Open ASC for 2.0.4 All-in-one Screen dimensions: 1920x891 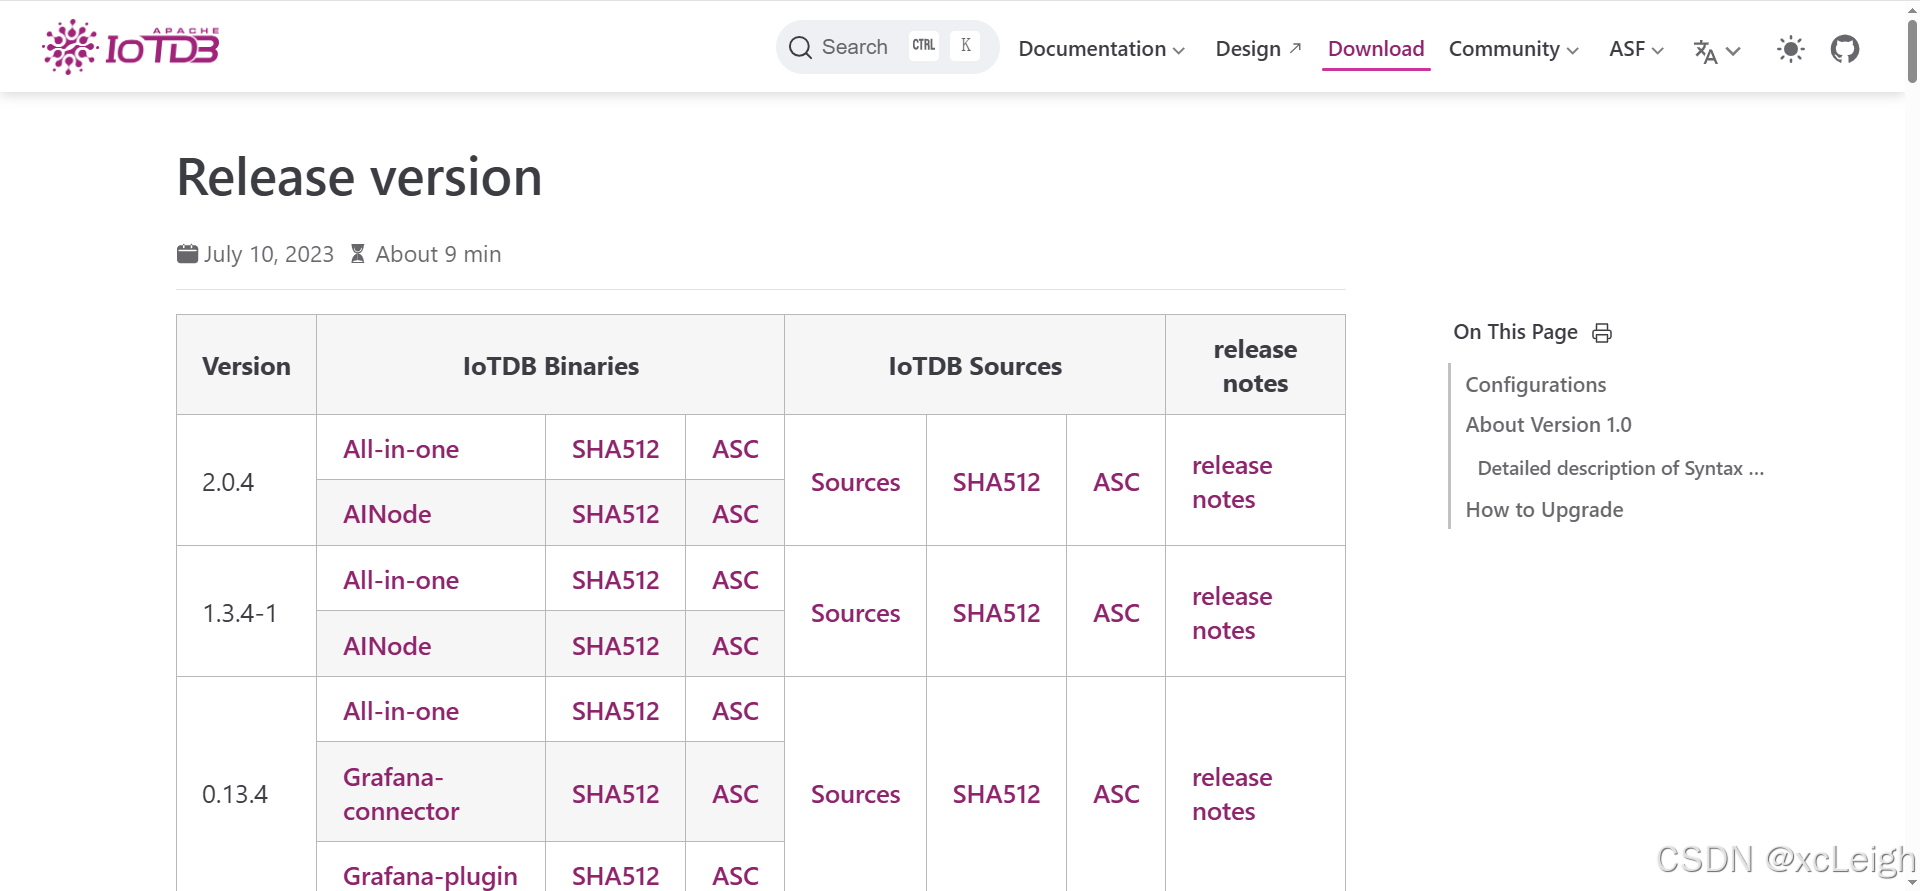pyautogui.click(x=735, y=449)
